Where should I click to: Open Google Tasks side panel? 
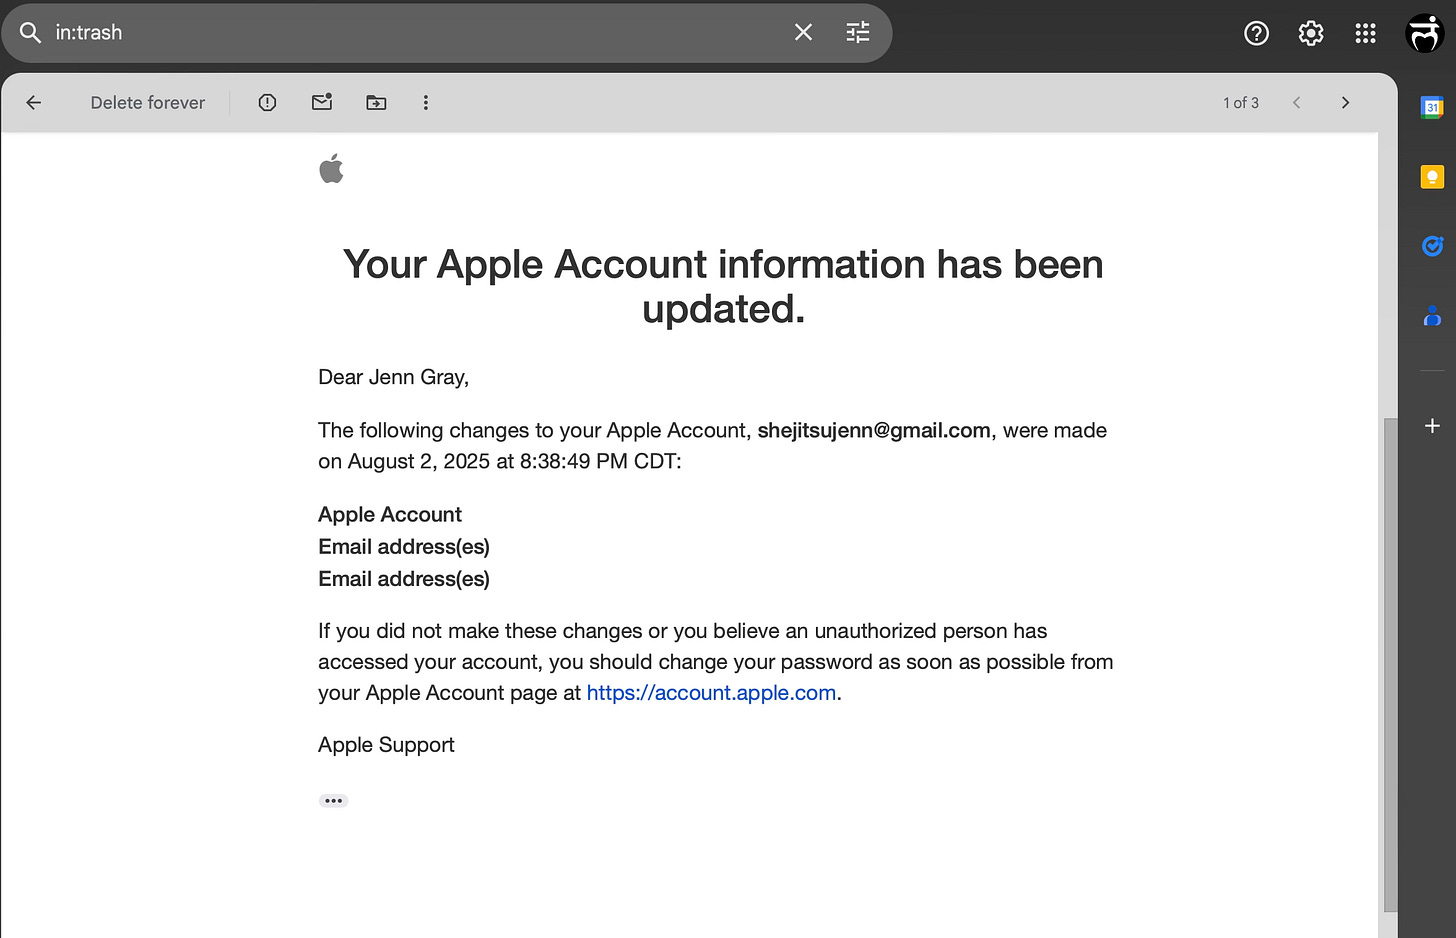click(x=1432, y=246)
